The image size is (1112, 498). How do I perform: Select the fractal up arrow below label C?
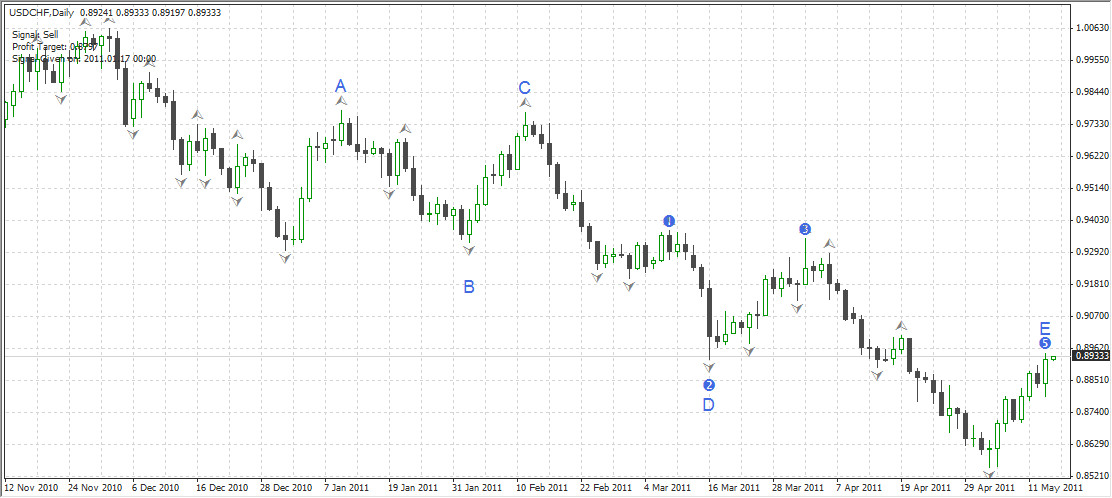pyautogui.click(x=525, y=102)
